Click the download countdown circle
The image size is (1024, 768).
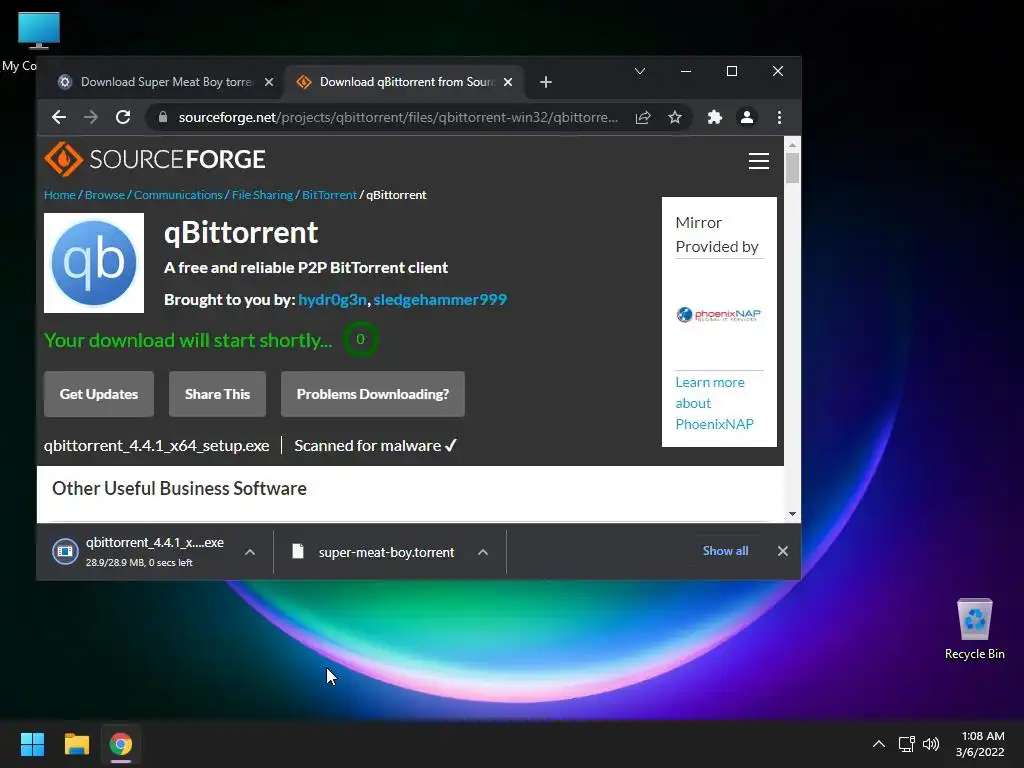tap(360, 340)
